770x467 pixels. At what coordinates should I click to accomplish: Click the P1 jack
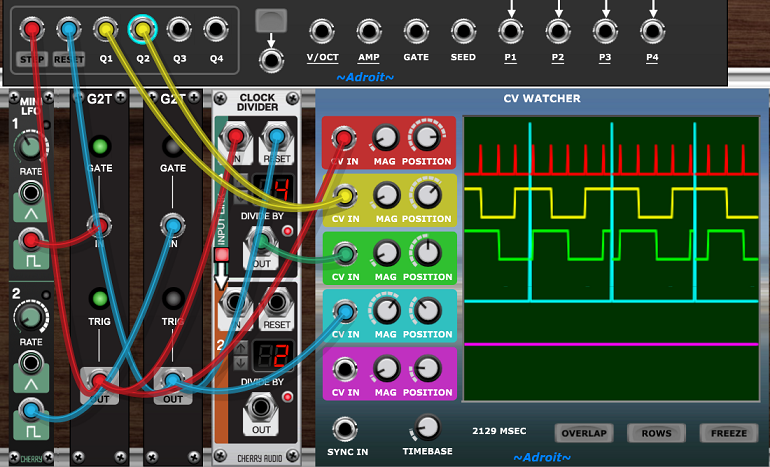pyautogui.click(x=511, y=31)
